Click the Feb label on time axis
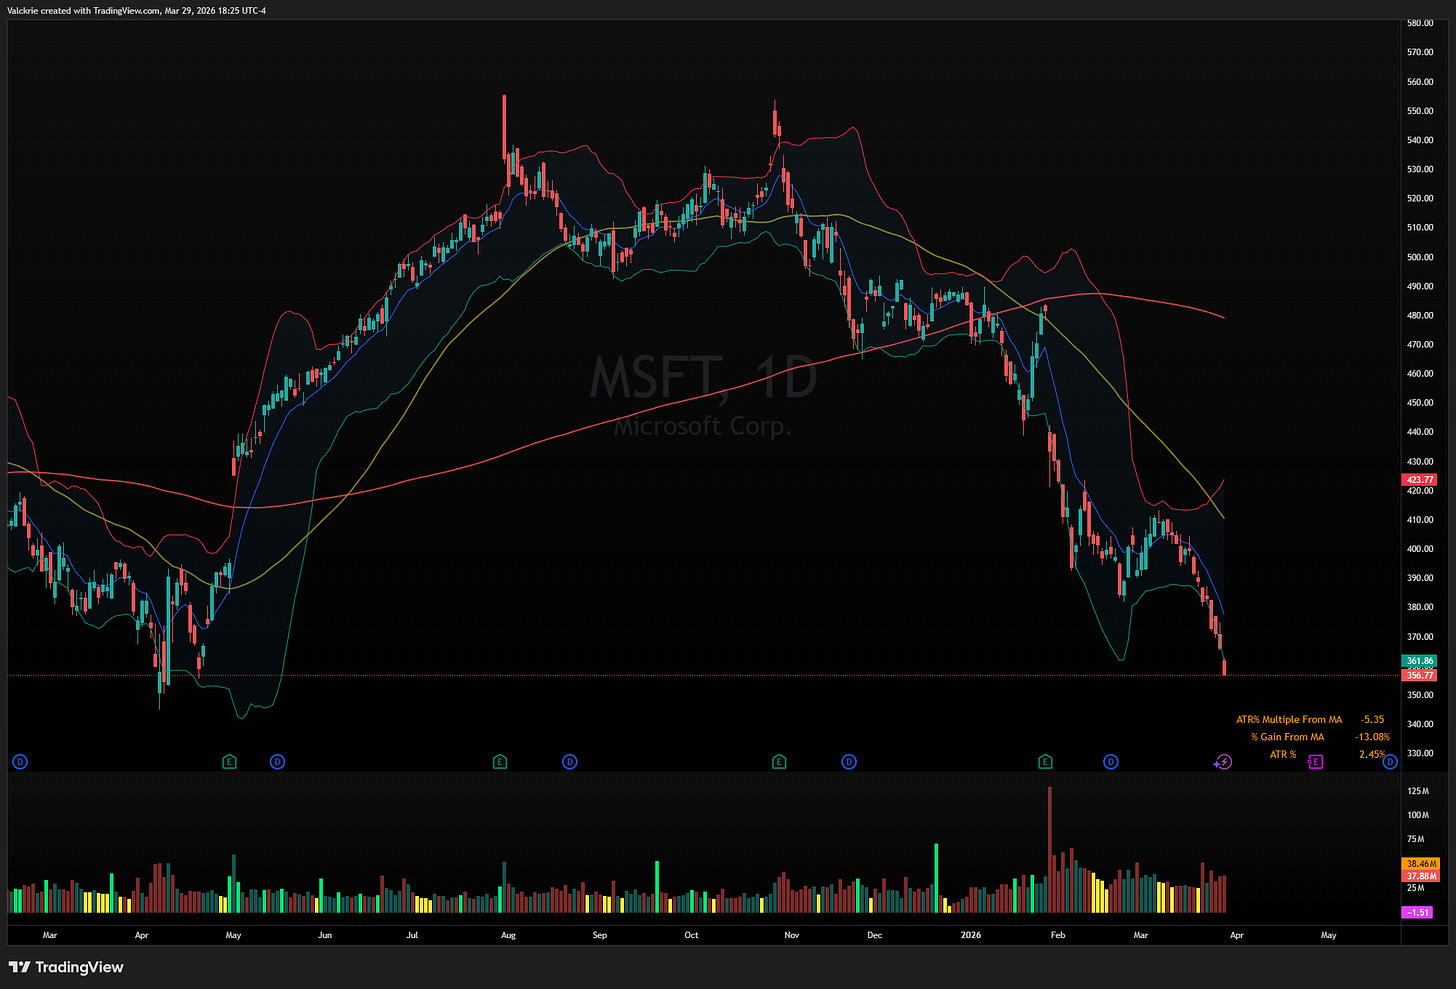Image resolution: width=1456 pixels, height=989 pixels. click(x=1058, y=935)
